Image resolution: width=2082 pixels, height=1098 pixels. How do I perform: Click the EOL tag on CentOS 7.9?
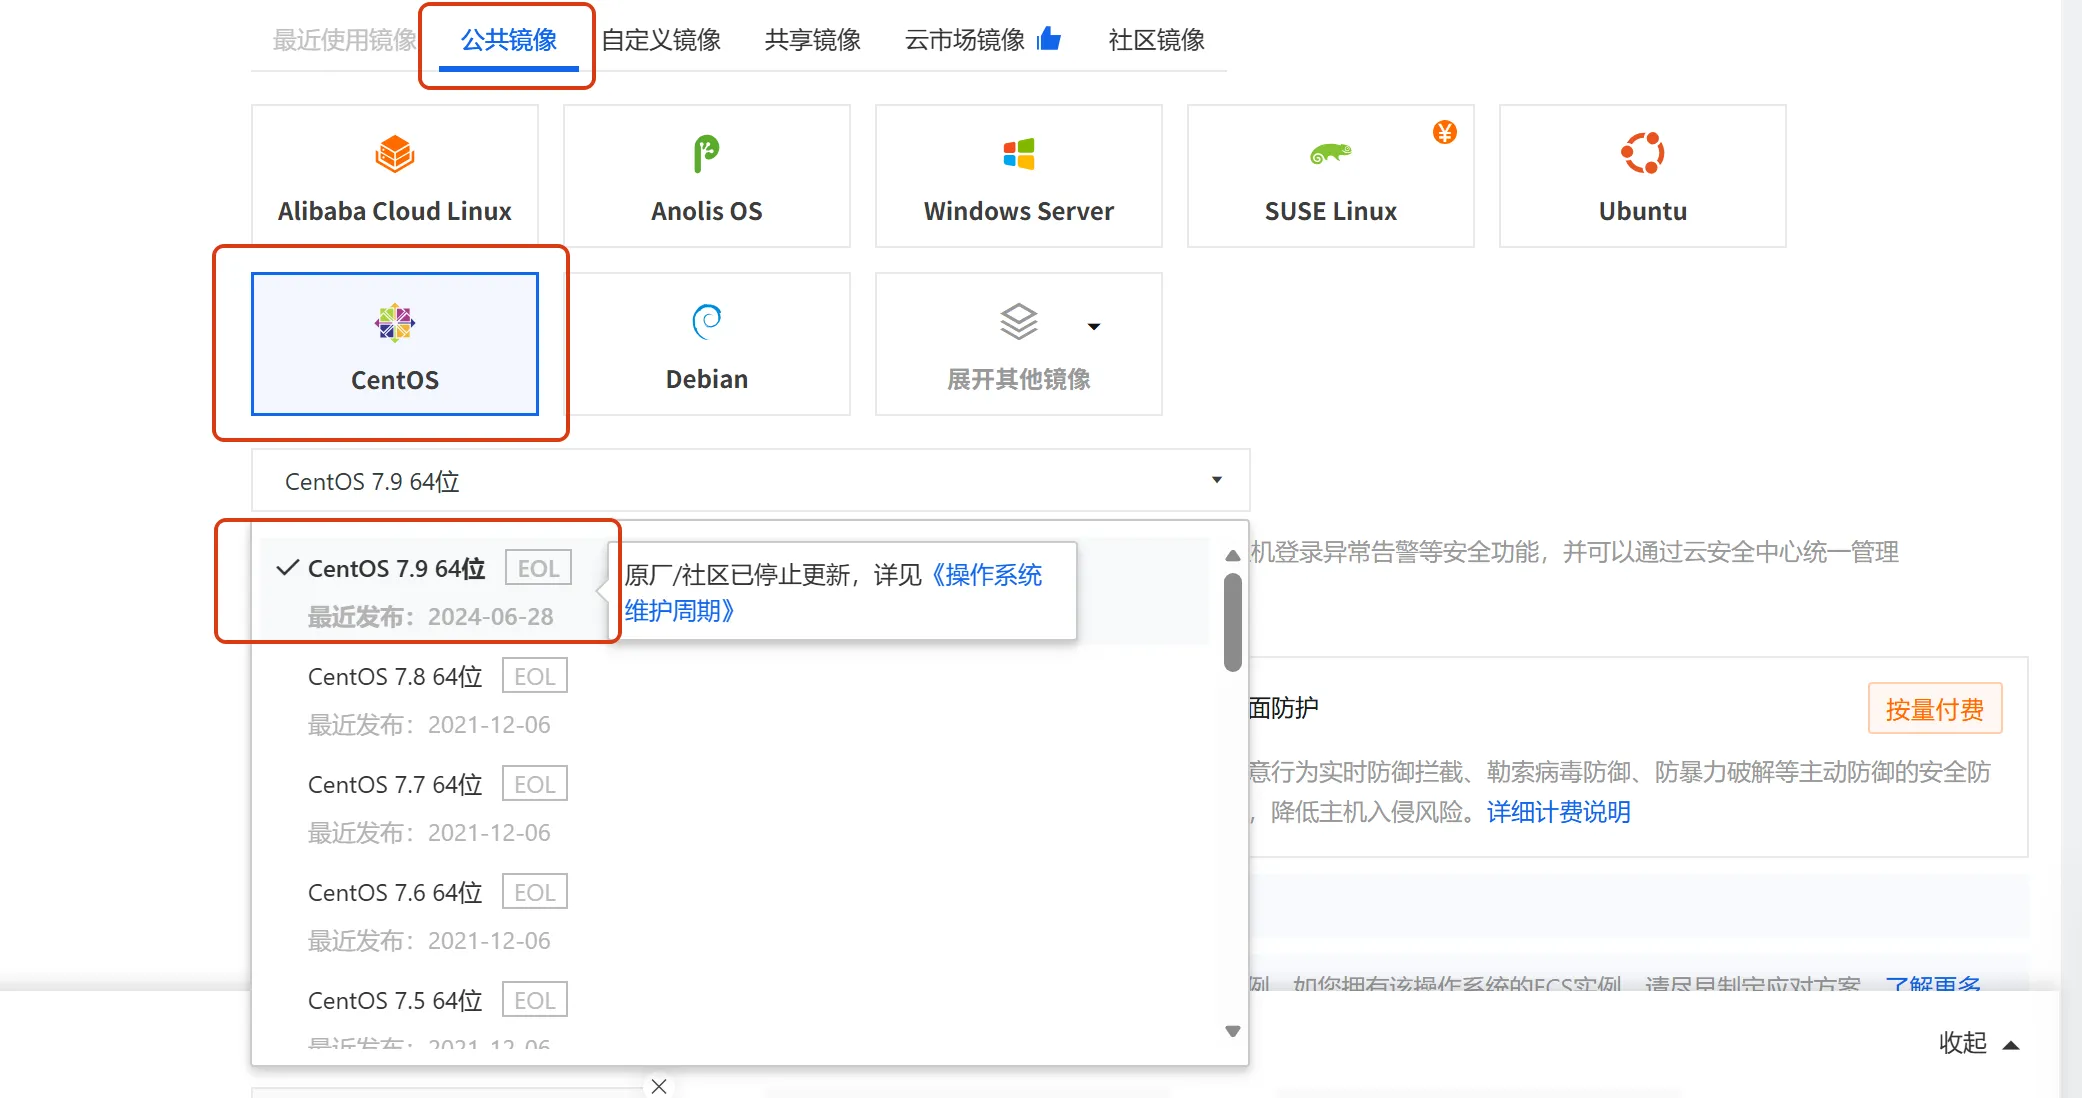(538, 568)
